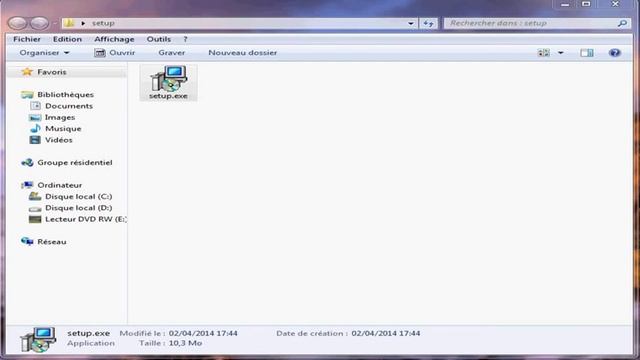Click the Date de création value
Viewport: 640px width, 360px height.
point(386,333)
